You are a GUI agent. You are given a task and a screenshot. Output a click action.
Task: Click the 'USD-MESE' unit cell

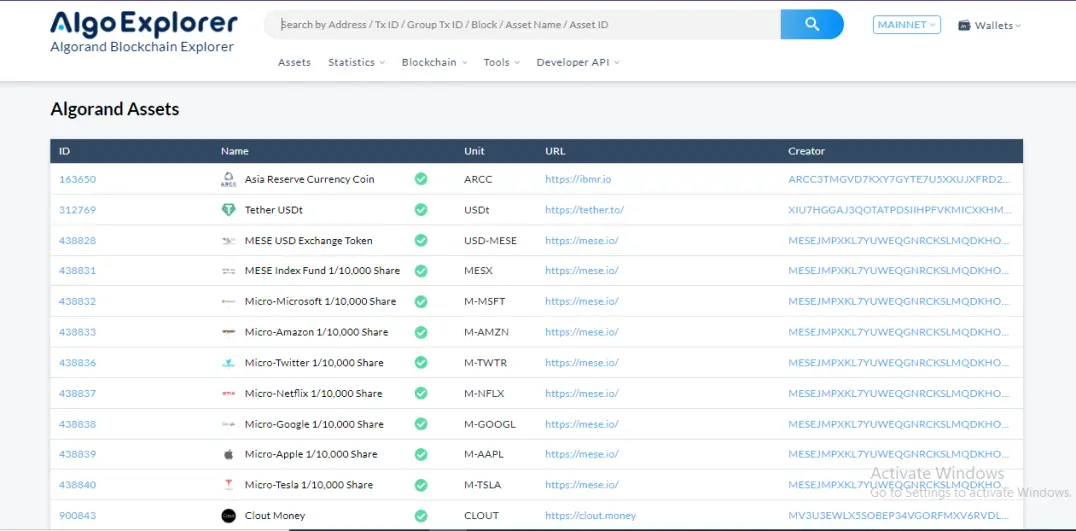point(491,241)
